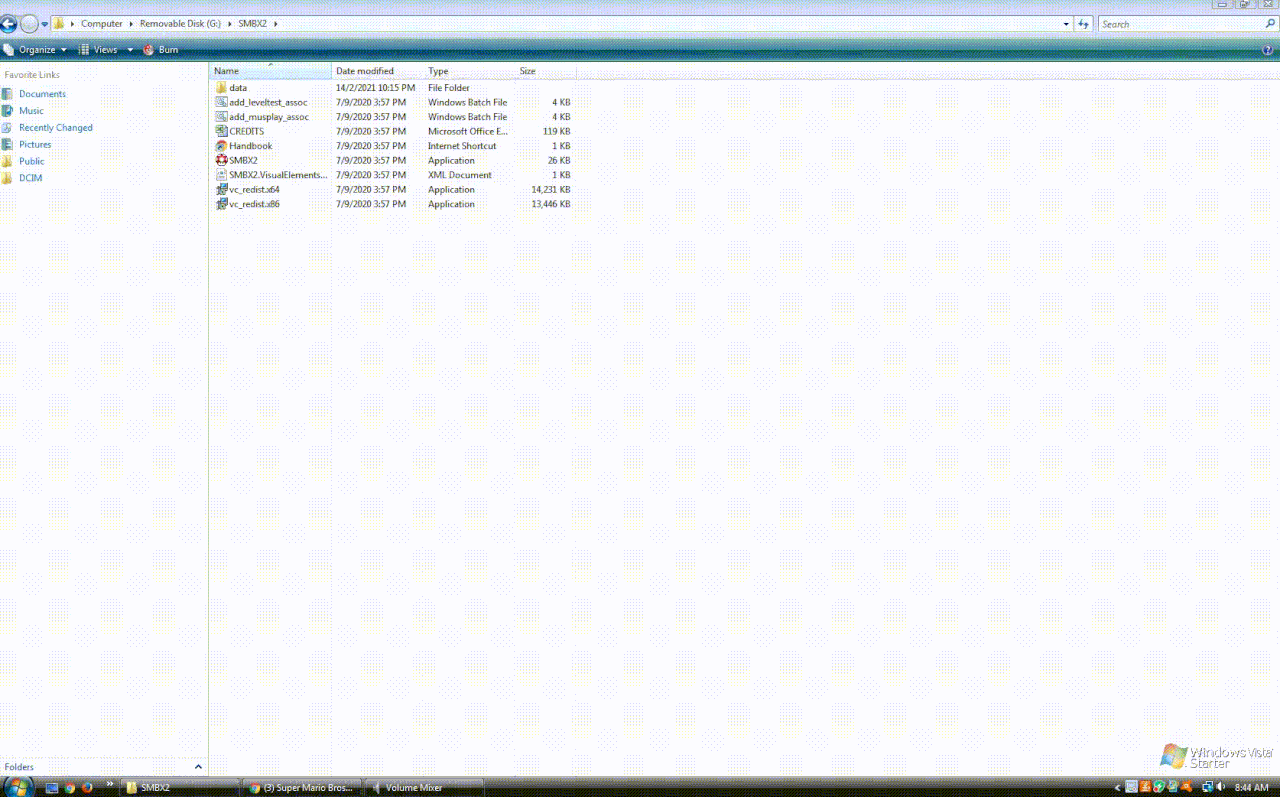Click Burn in the toolbar
Image resolution: width=1280 pixels, height=797 pixels.
[160, 50]
